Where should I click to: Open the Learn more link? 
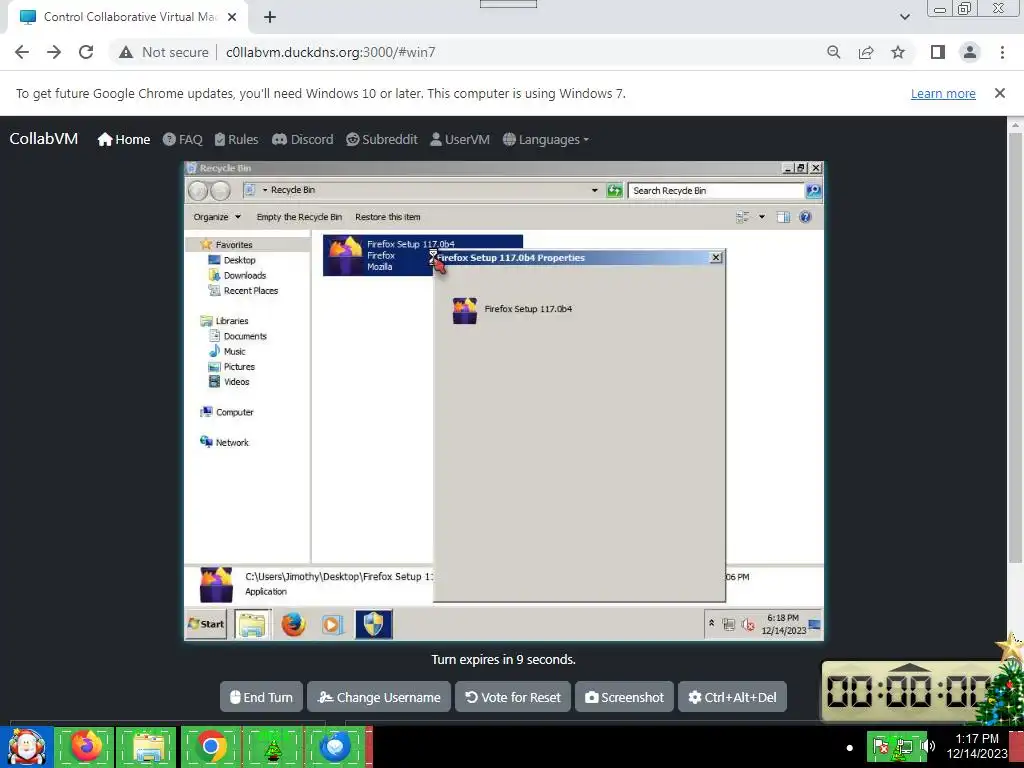pyautogui.click(x=943, y=93)
